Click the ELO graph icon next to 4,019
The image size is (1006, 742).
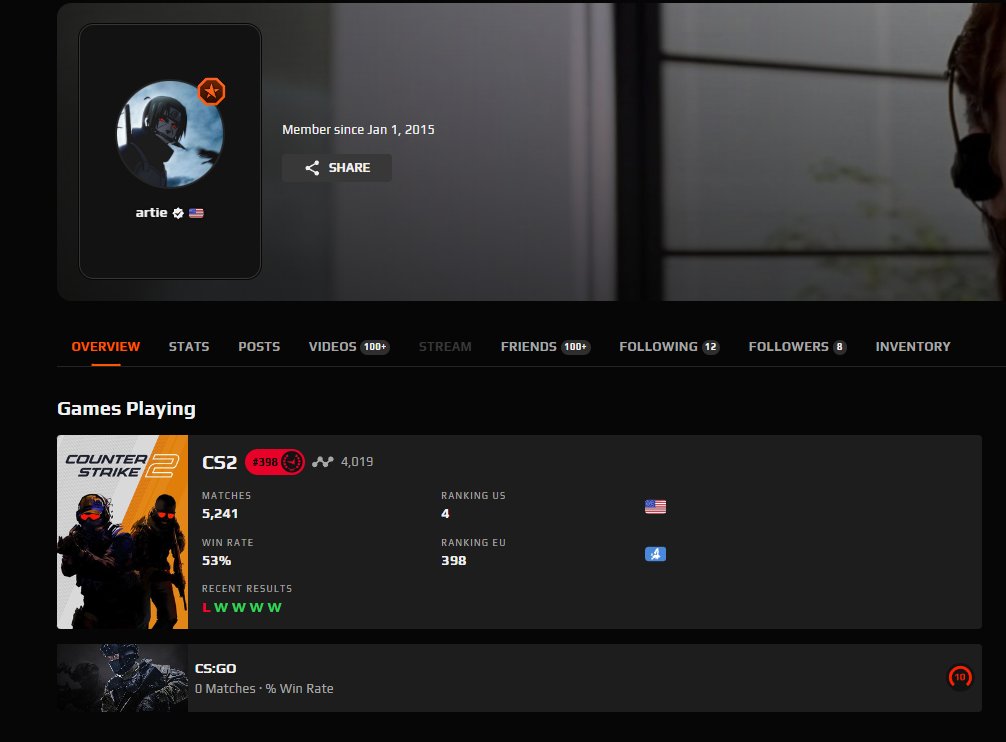323,462
